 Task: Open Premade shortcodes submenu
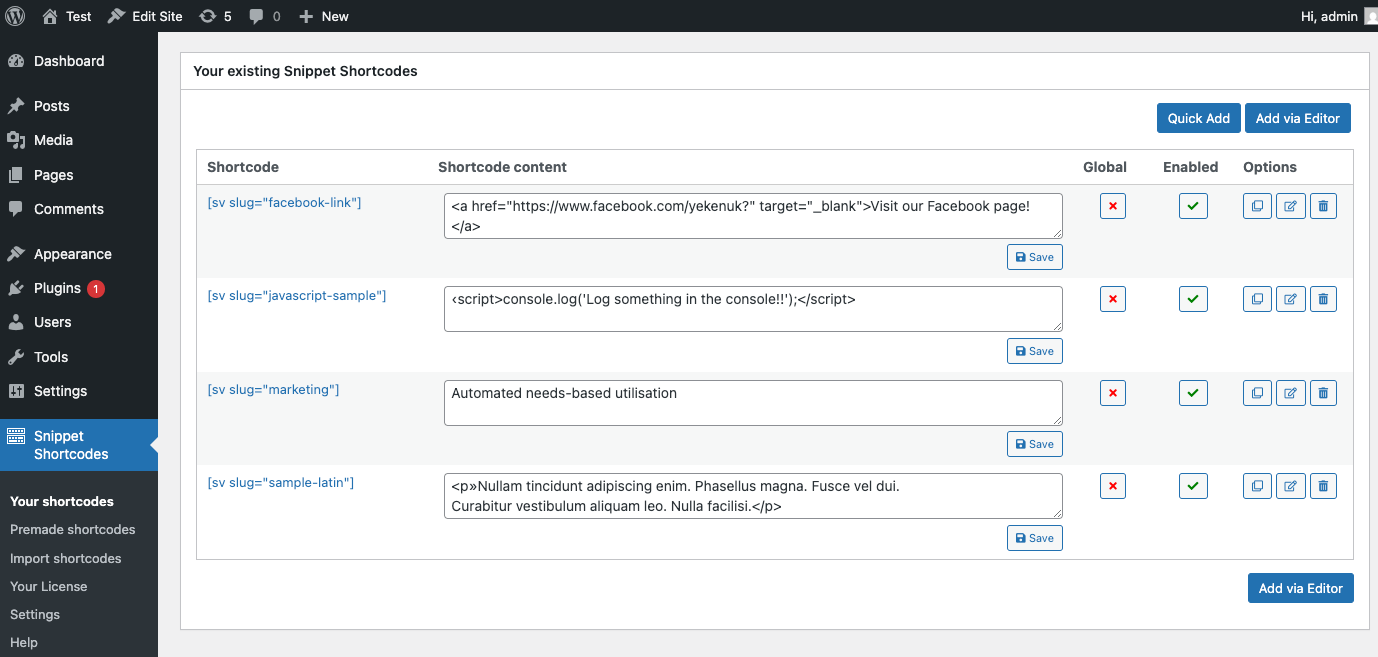(x=72, y=529)
